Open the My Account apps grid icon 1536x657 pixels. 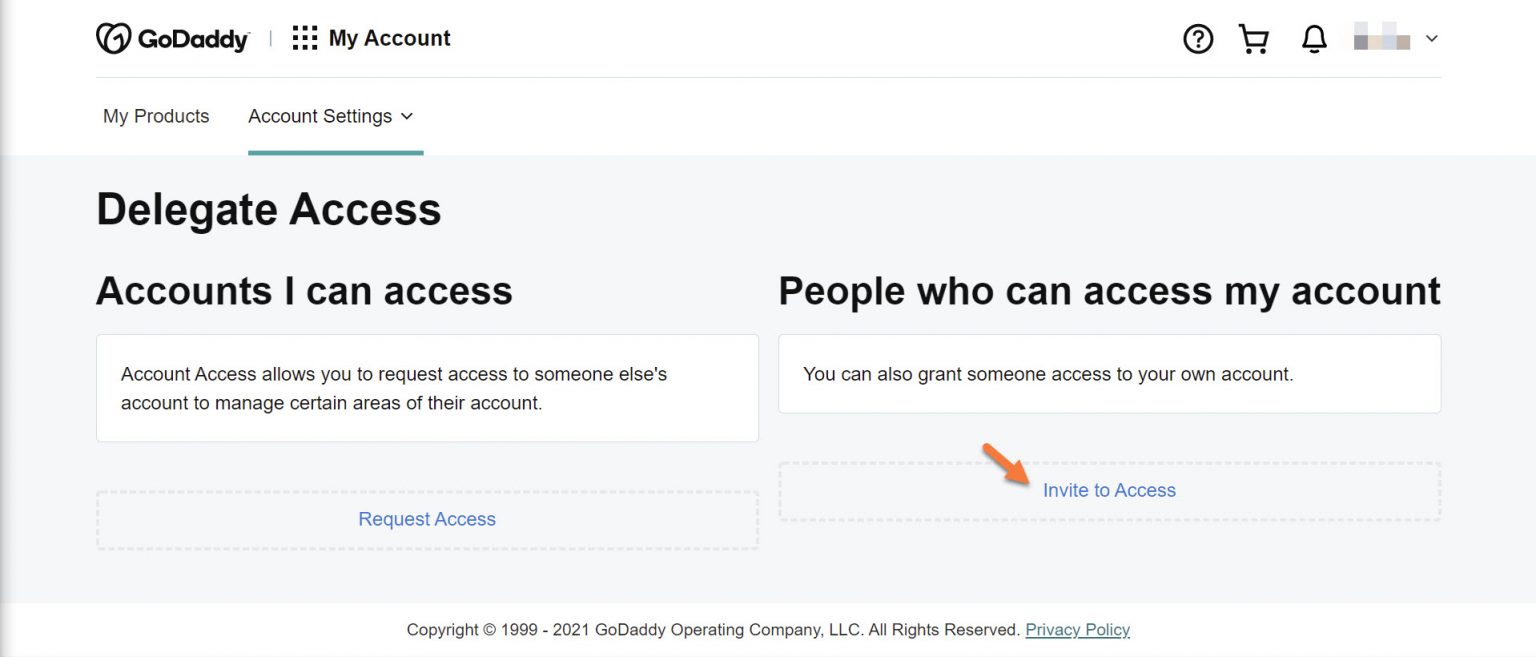tap(303, 37)
